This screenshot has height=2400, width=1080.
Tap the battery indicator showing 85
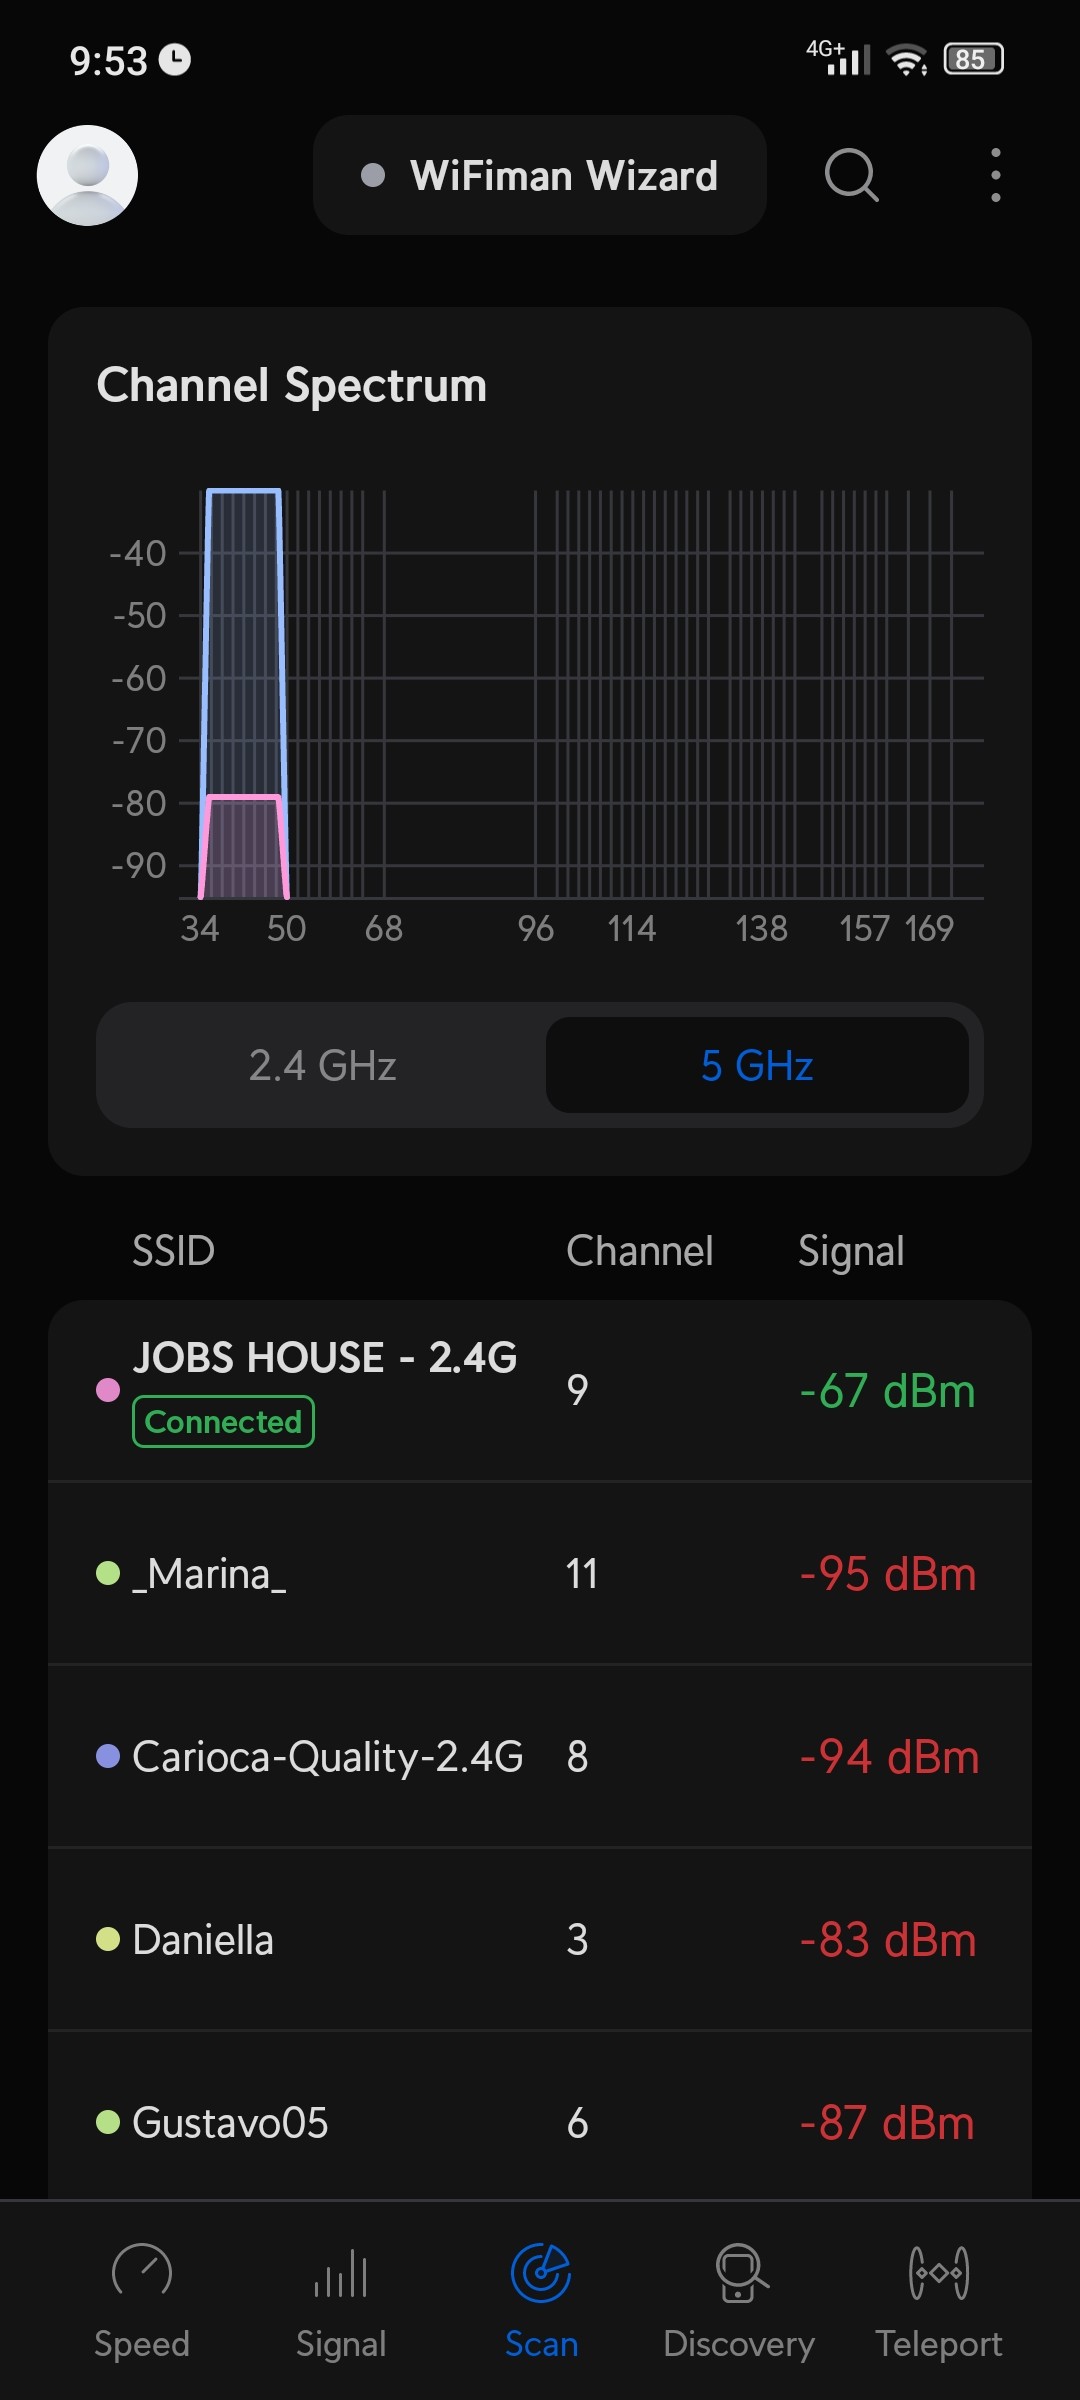pos(972,60)
